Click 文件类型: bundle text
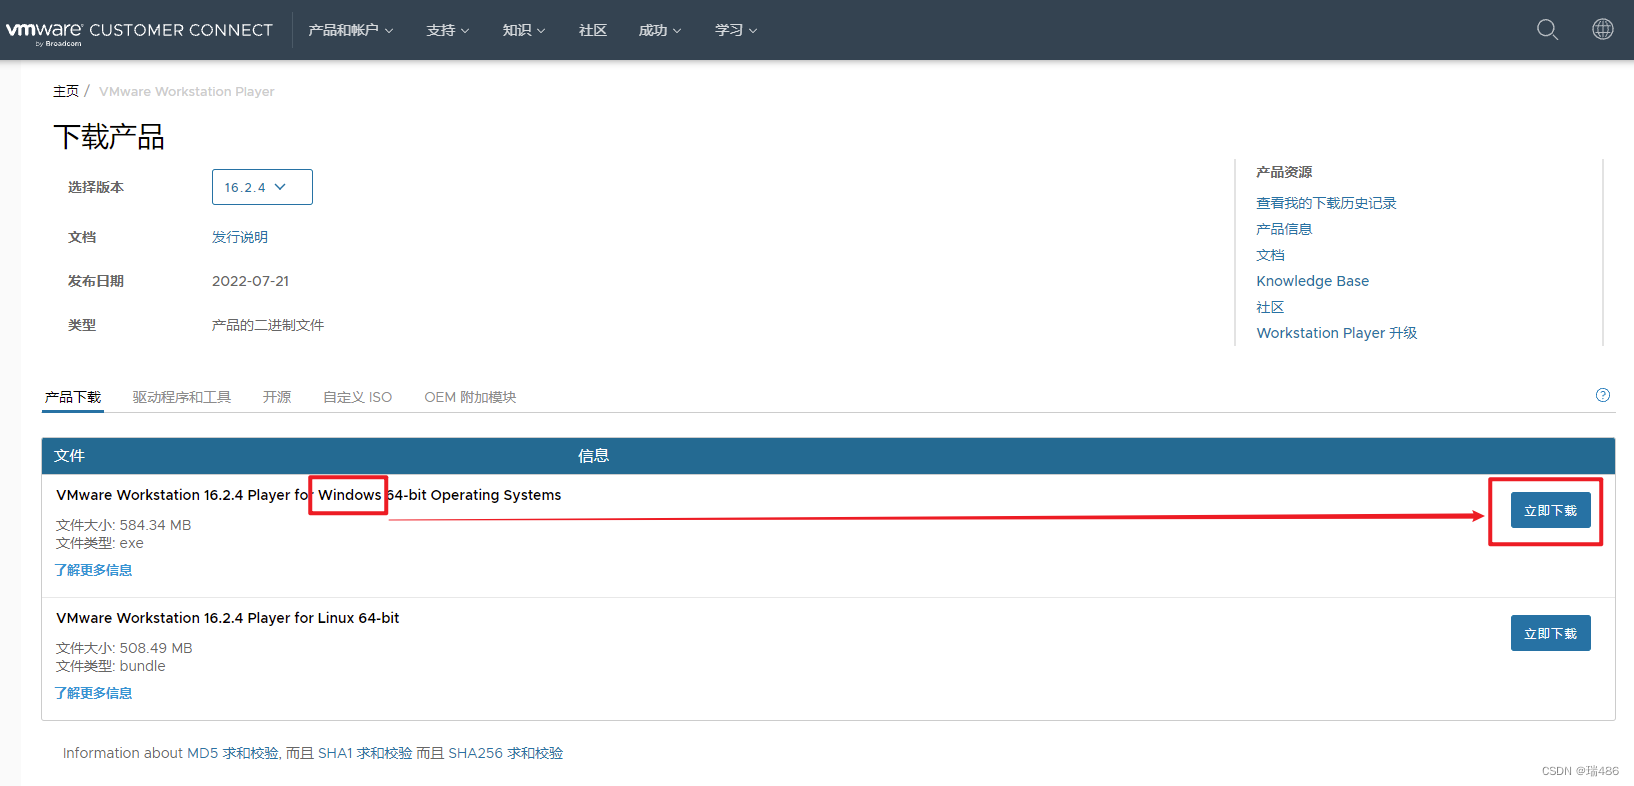Screen dimensions: 1634x786 point(111,666)
